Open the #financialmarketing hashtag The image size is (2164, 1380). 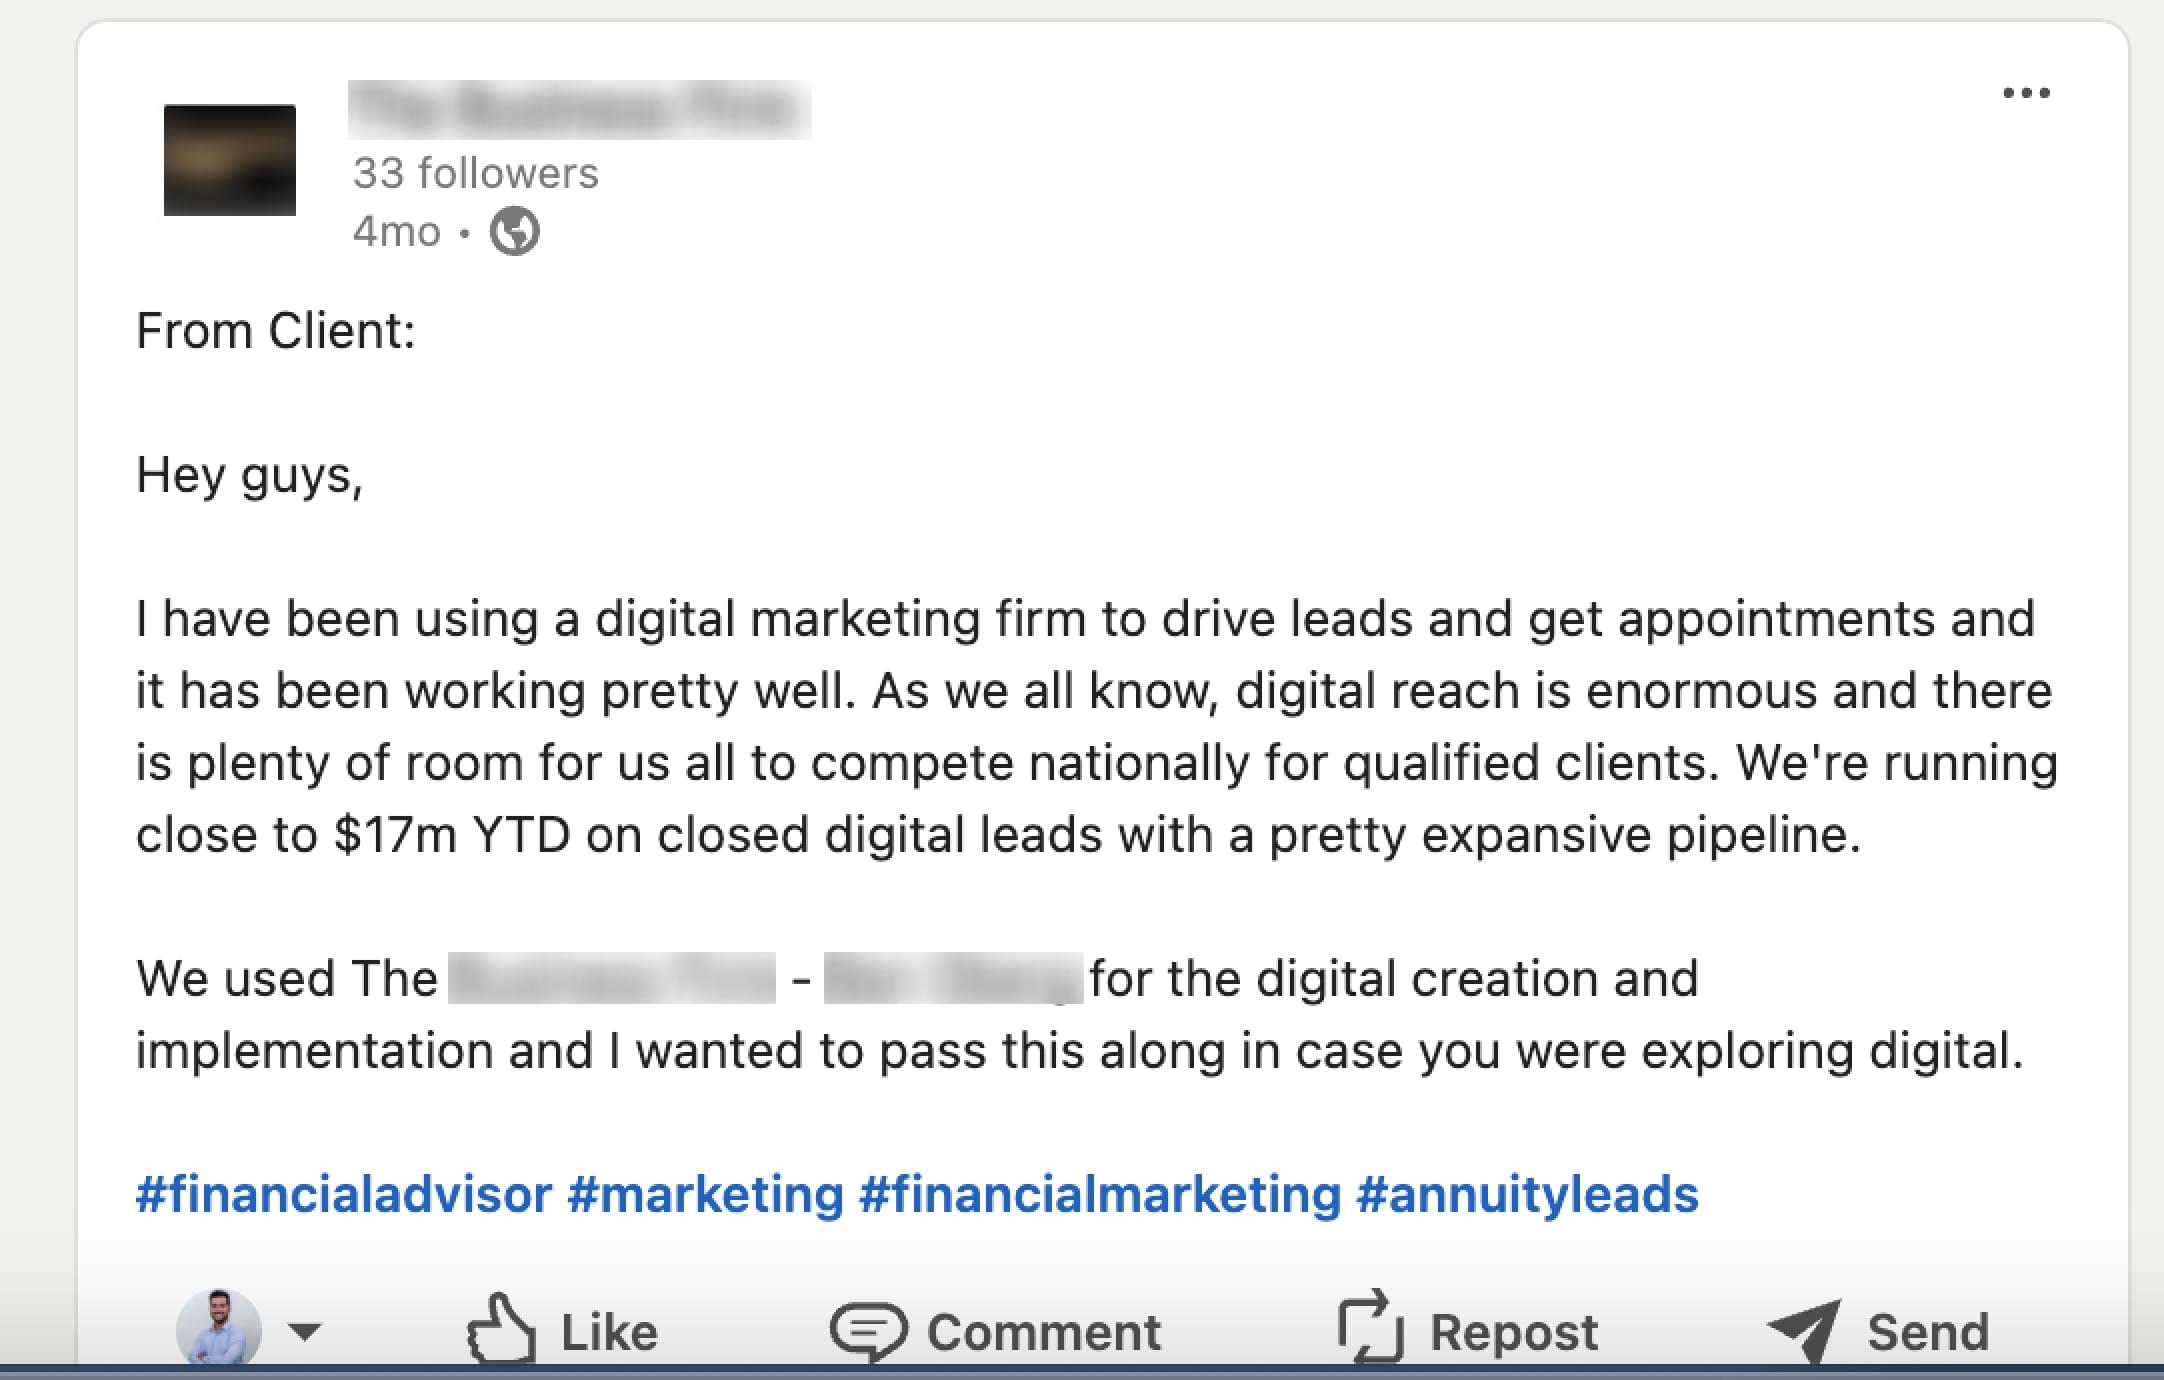pyautogui.click(x=1099, y=1194)
